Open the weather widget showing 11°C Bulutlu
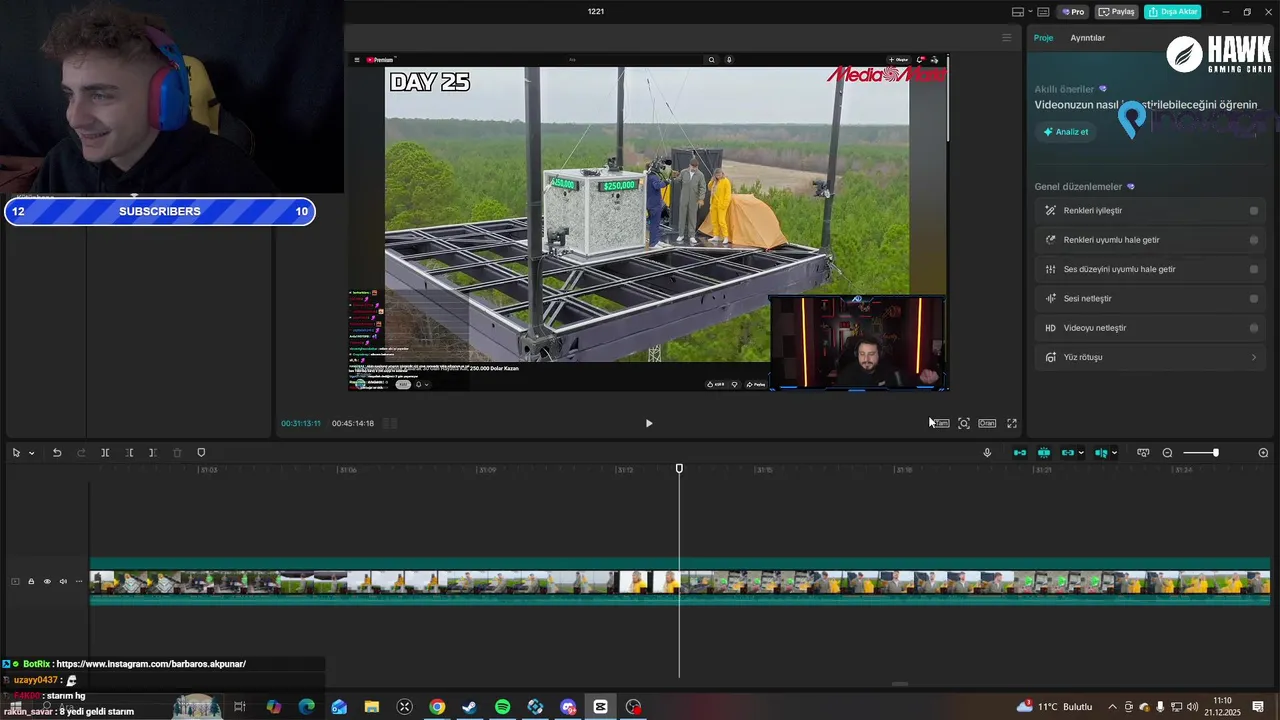Viewport: 1280px width, 720px height. pos(1054,707)
